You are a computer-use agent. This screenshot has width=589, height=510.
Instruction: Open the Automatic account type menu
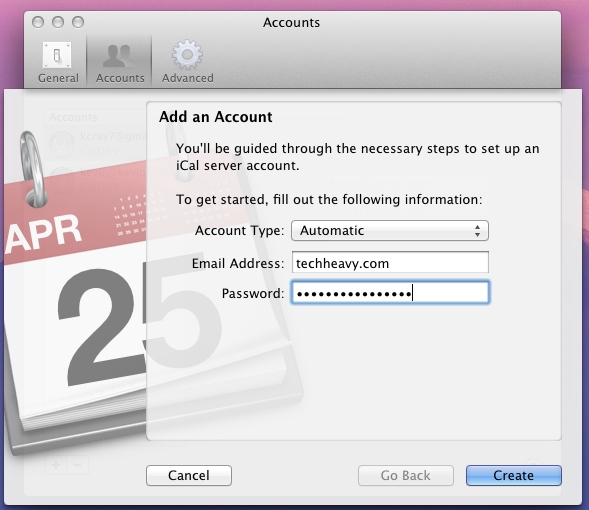tap(390, 231)
